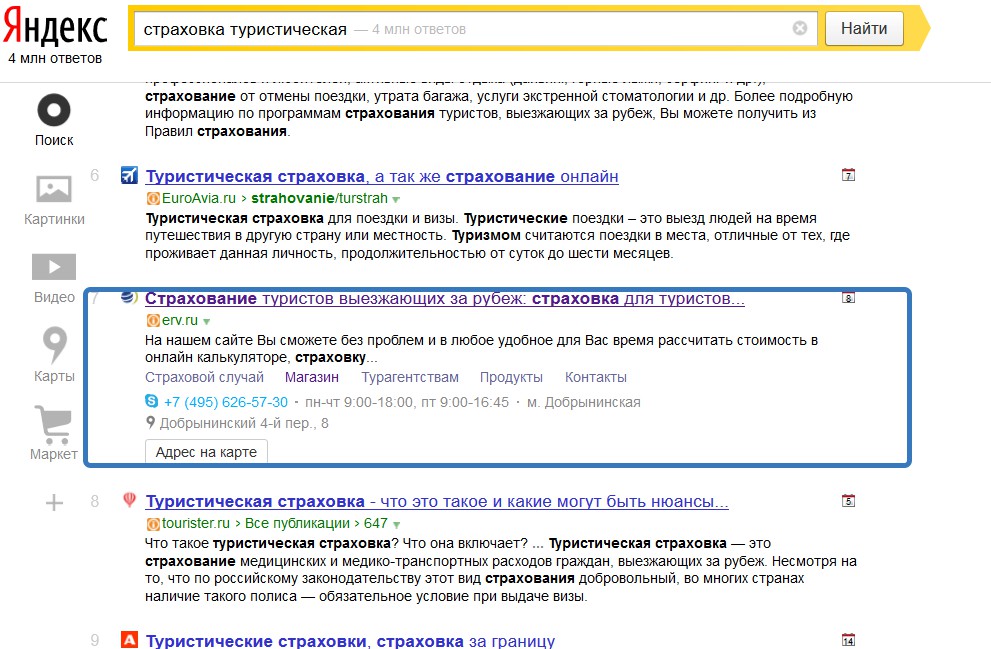Click the map pin icon by Добрынинский address
The height and width of the screenshot is (649, 991).
click(150, 423)
